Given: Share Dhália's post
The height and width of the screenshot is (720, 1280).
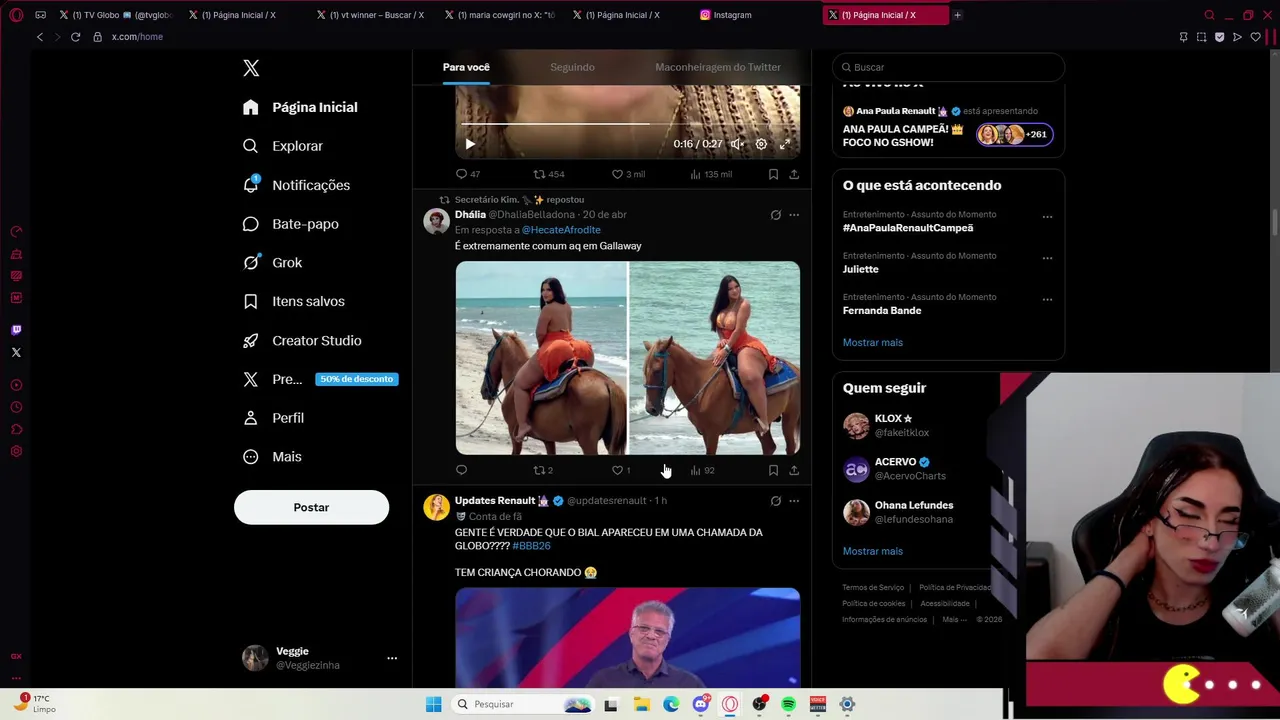Looking at the screenshot, I should [794, 470].
